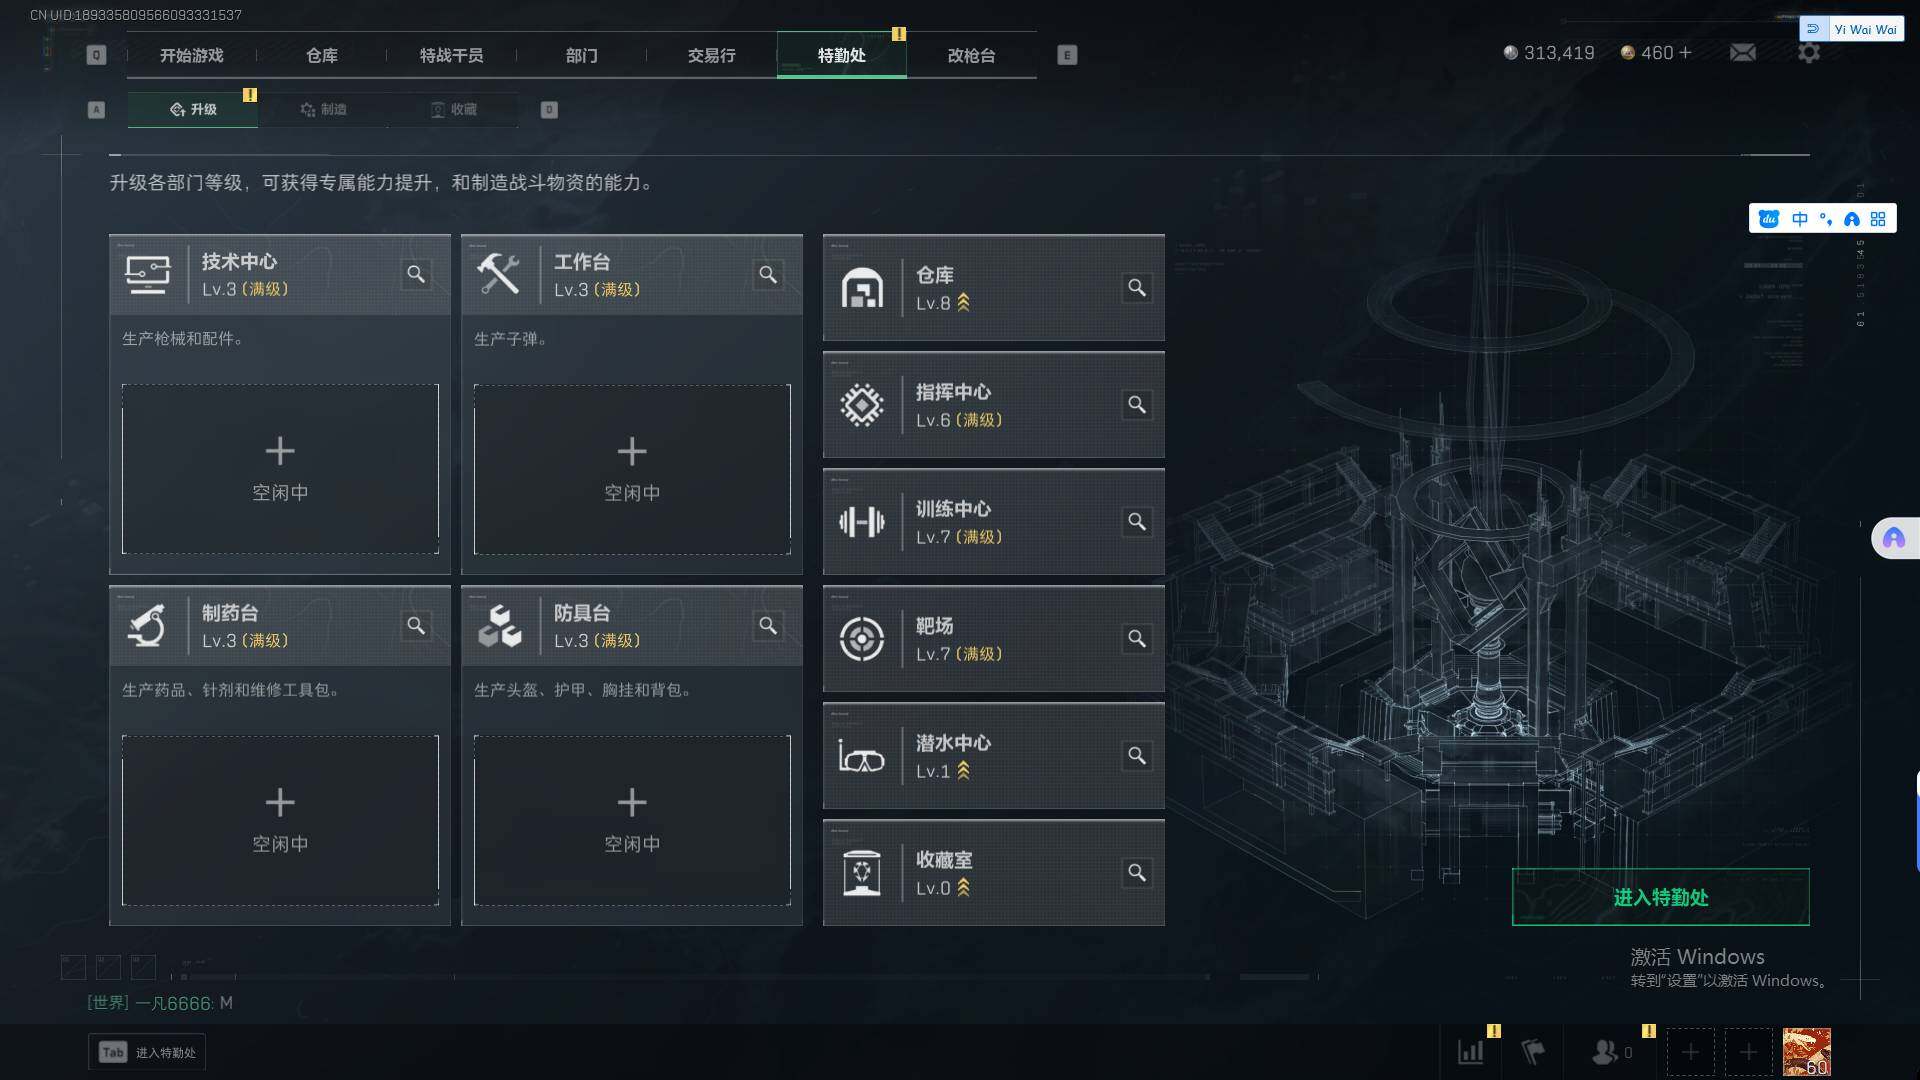Click the plus beside 460 currency
Screen dimensions: 1920x1080
1685,52
